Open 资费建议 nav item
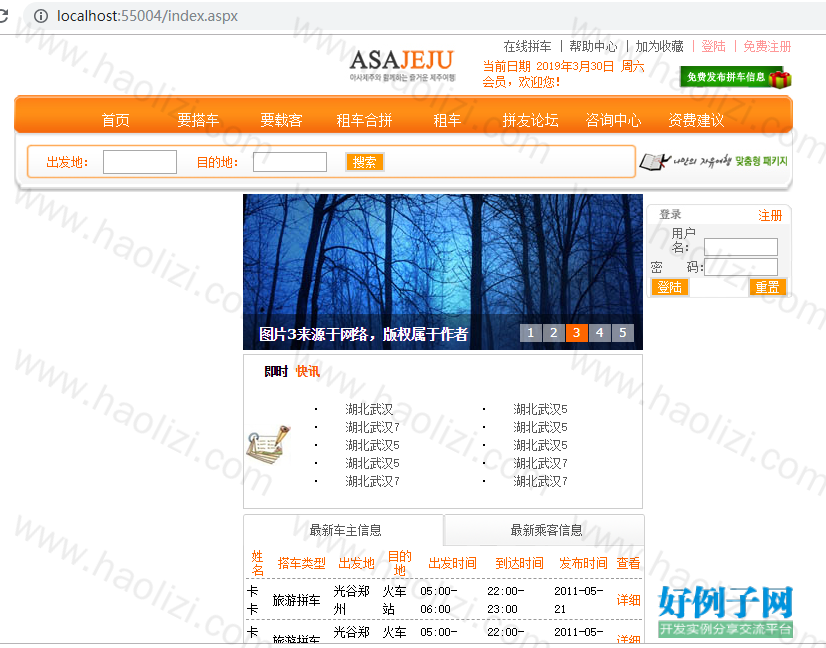 (696, 120)
